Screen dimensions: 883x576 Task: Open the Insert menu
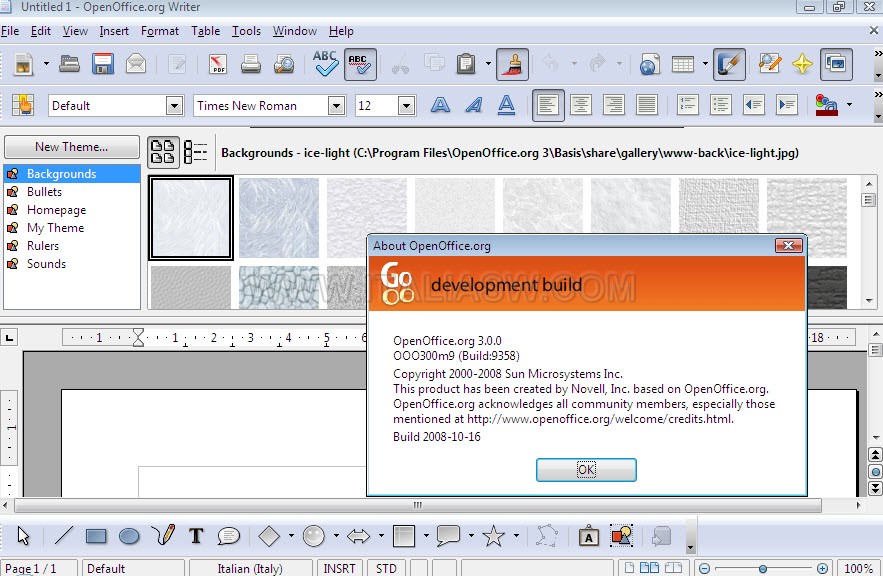114,31
